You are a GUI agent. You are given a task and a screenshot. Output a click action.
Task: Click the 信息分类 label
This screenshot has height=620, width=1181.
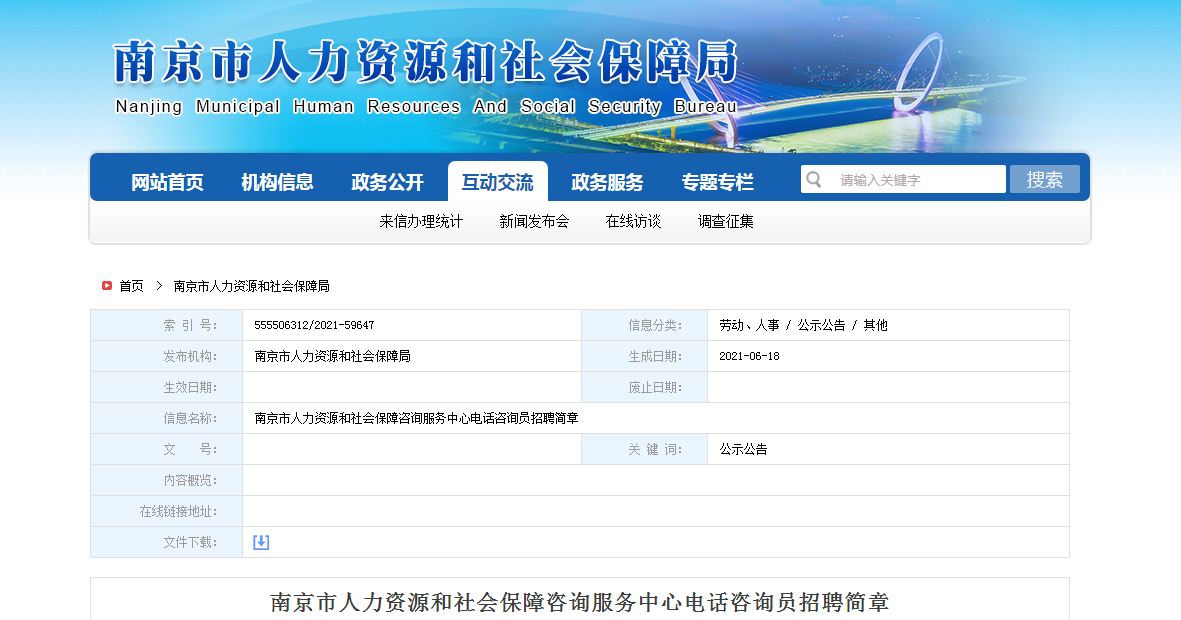(655, 325)
